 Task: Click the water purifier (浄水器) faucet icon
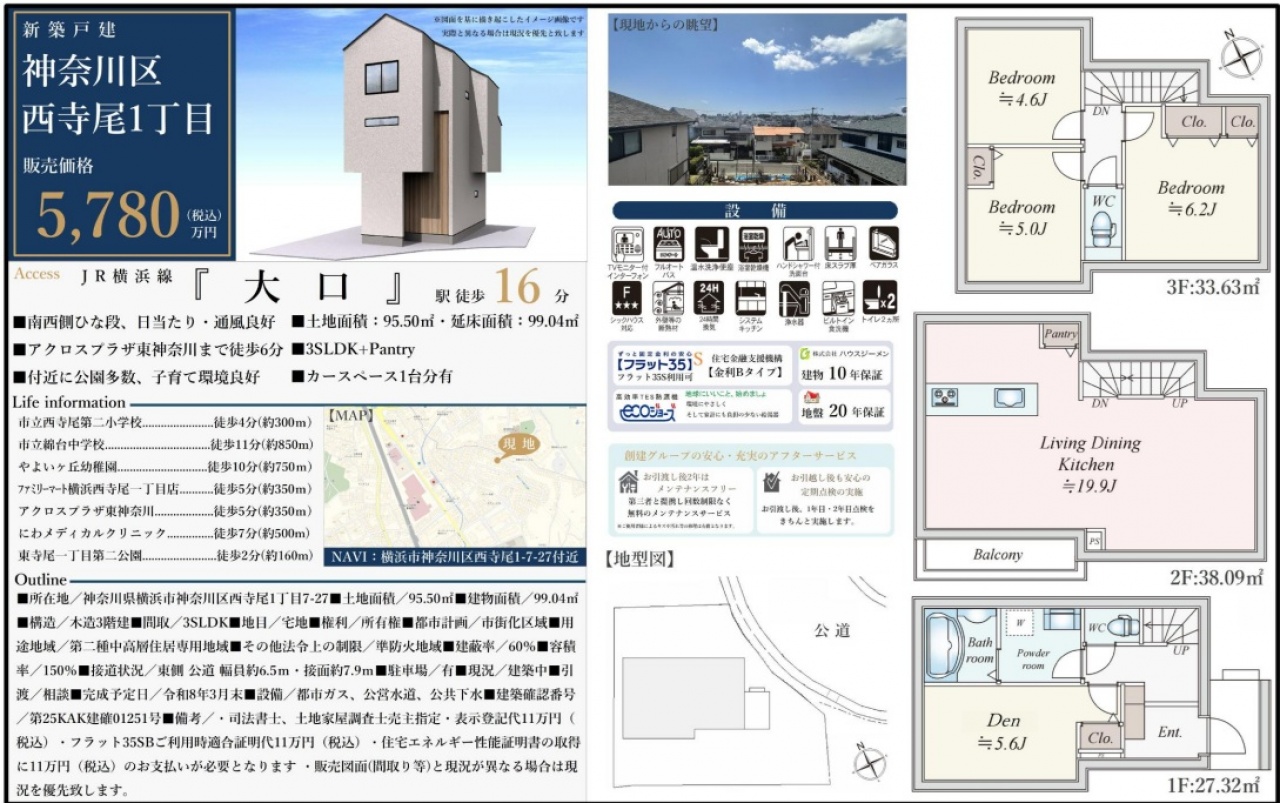[x=795, y=297]
